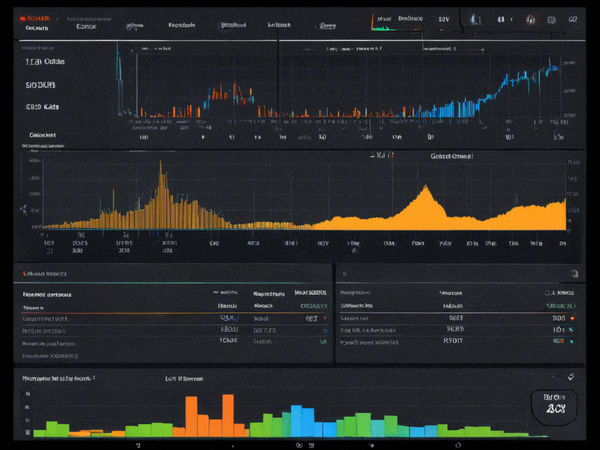600x450 pixels.
Task: Open the document copy icon in top-right header
Action: [551, 20]
